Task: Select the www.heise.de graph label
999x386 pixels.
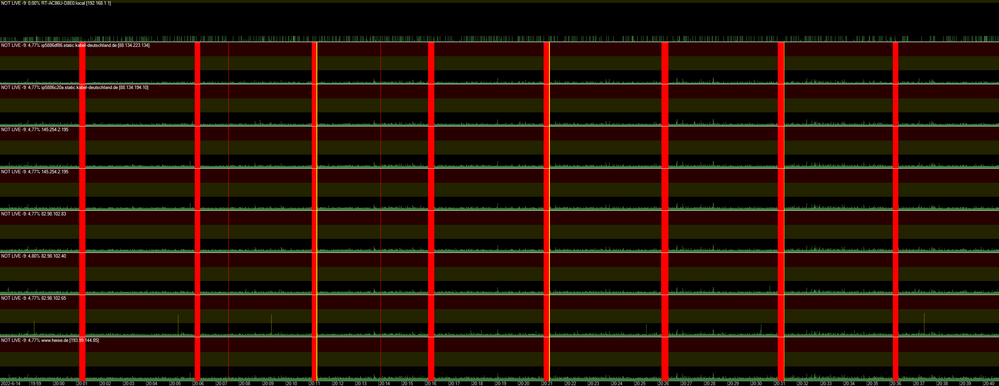Action: (50, 340)
